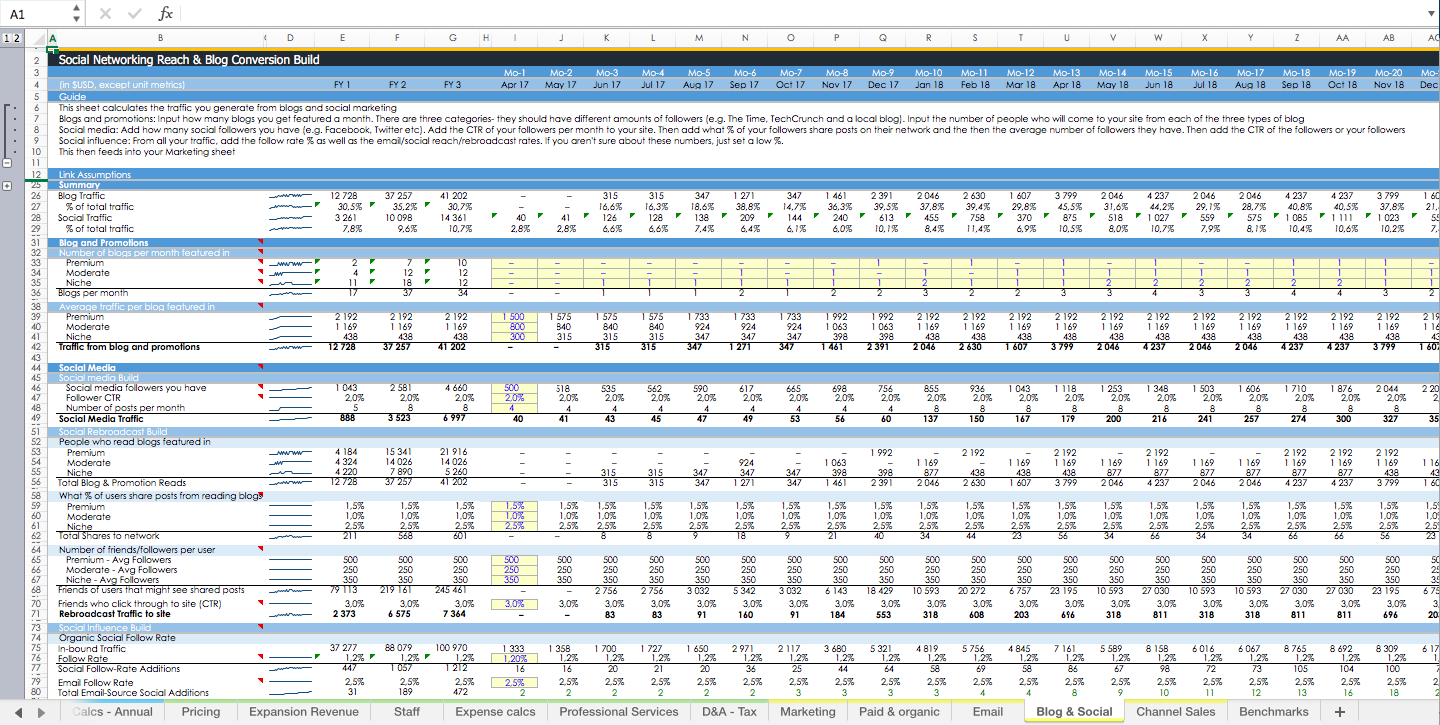Select column K header
The width and height of the screenshot is (1440, 725).
coord(607,38)
